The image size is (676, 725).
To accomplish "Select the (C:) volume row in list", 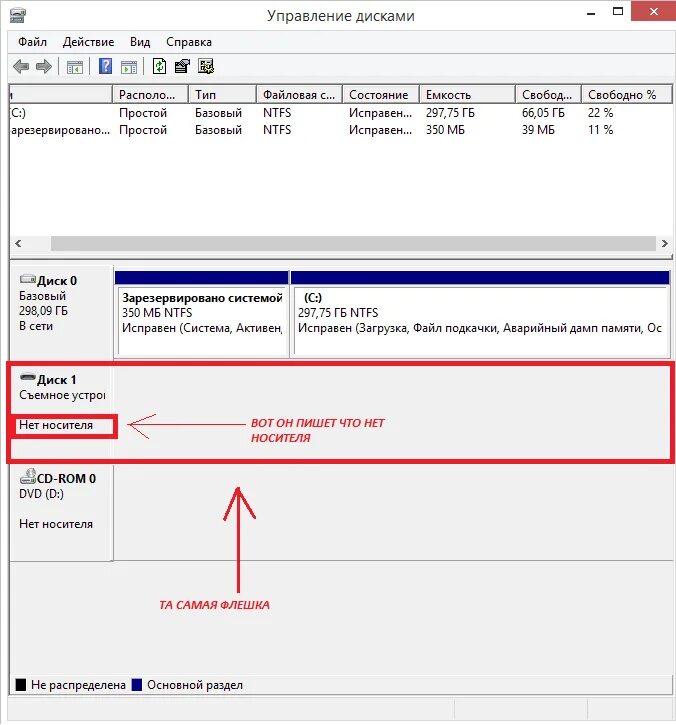I will pyautogui.click(x=341, y=113).
